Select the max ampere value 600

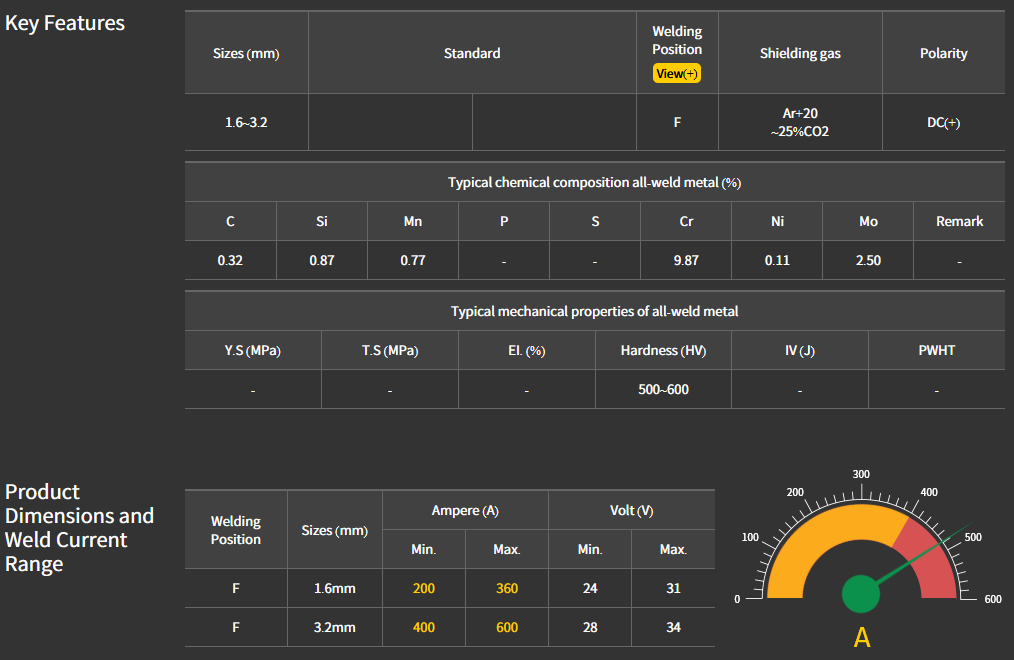(x=507, y=627)
